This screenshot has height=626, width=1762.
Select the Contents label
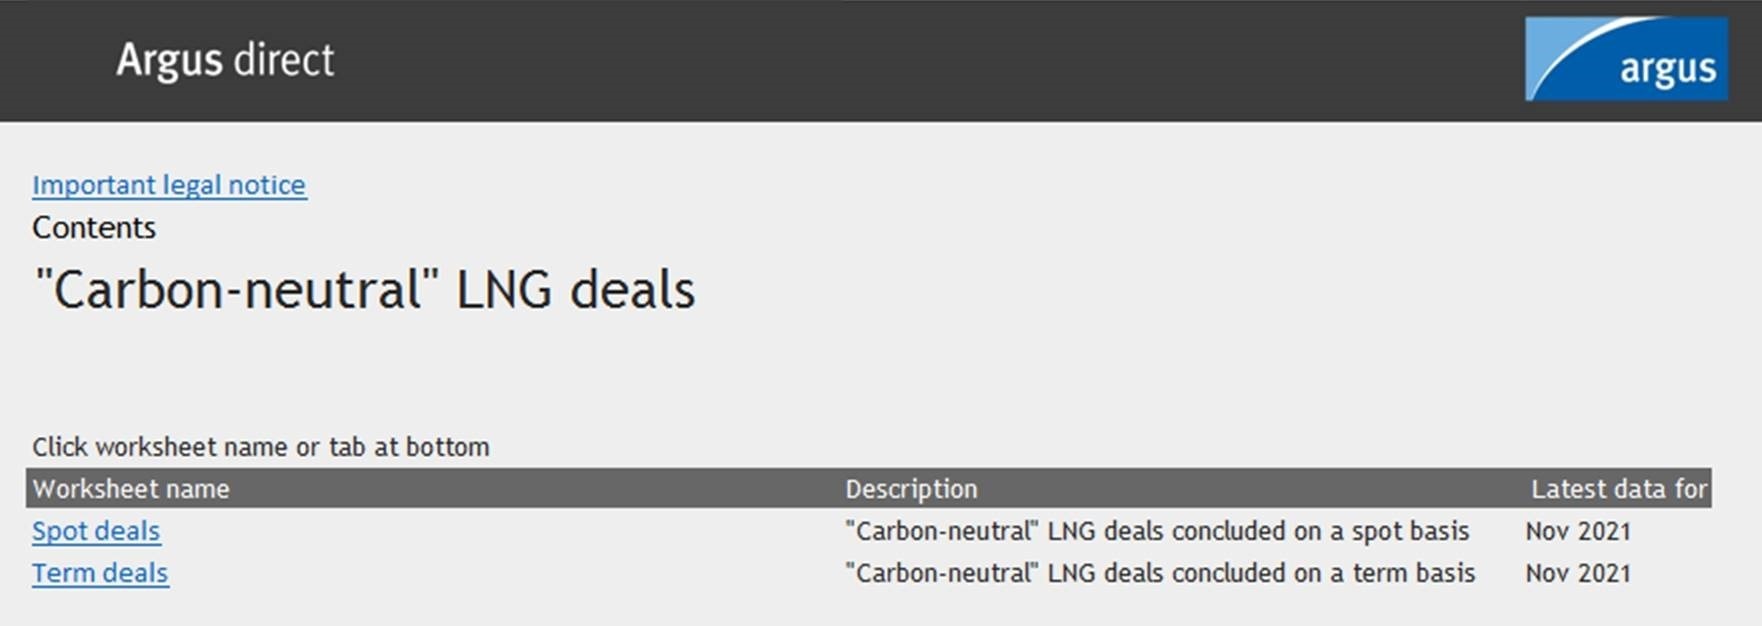point(94,228)
